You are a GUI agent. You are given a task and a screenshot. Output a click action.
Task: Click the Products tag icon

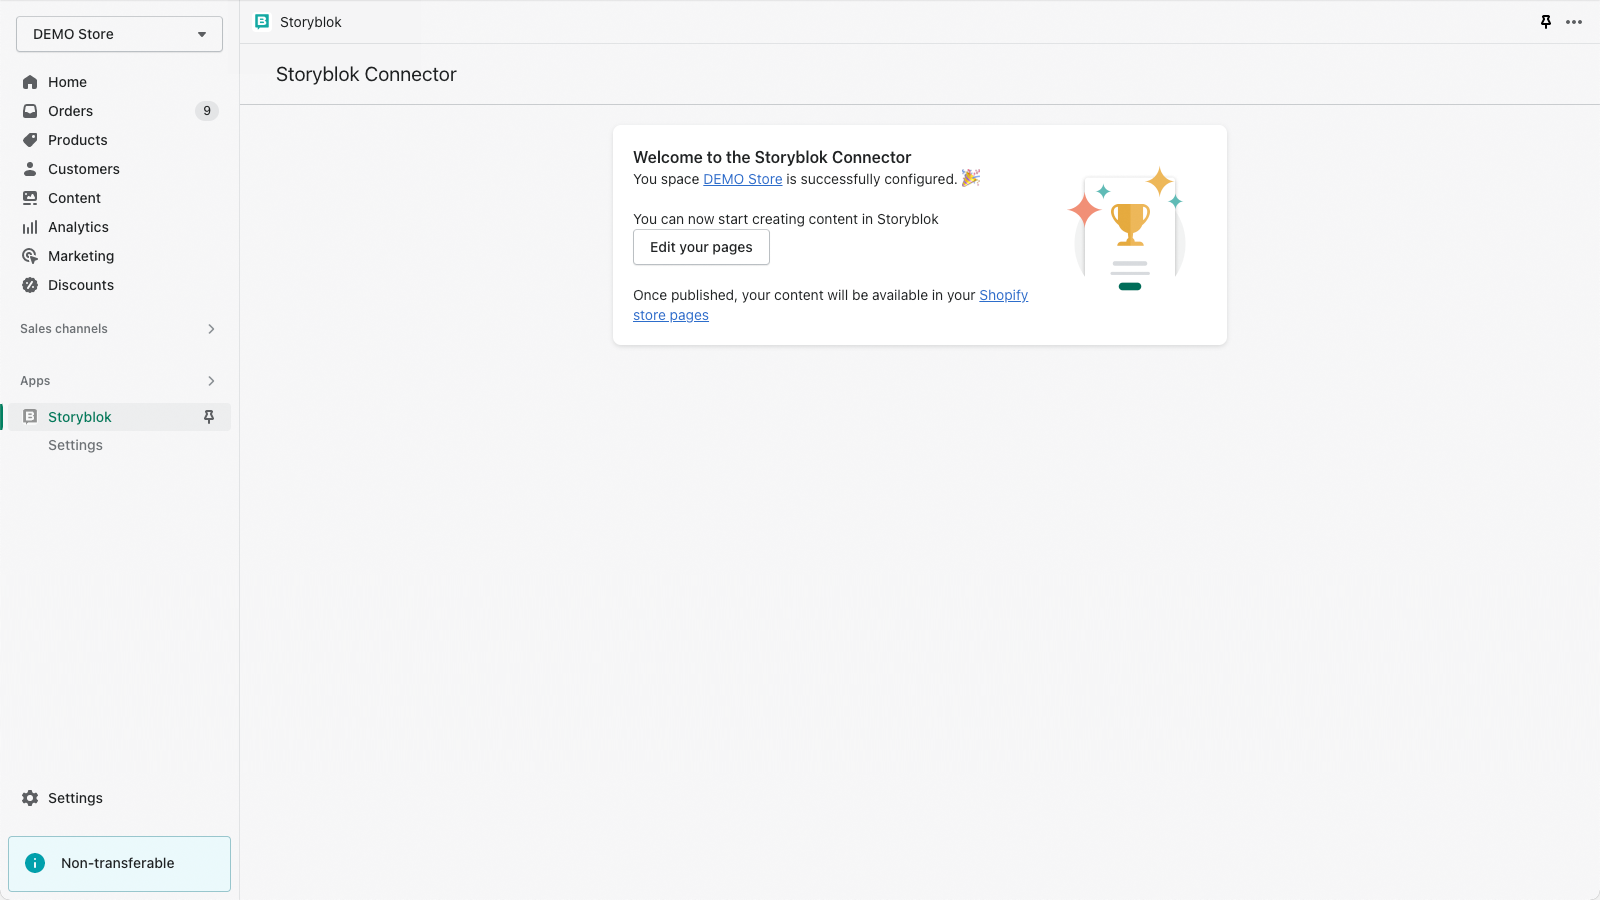pyautogui.click(x=30, y=140)
